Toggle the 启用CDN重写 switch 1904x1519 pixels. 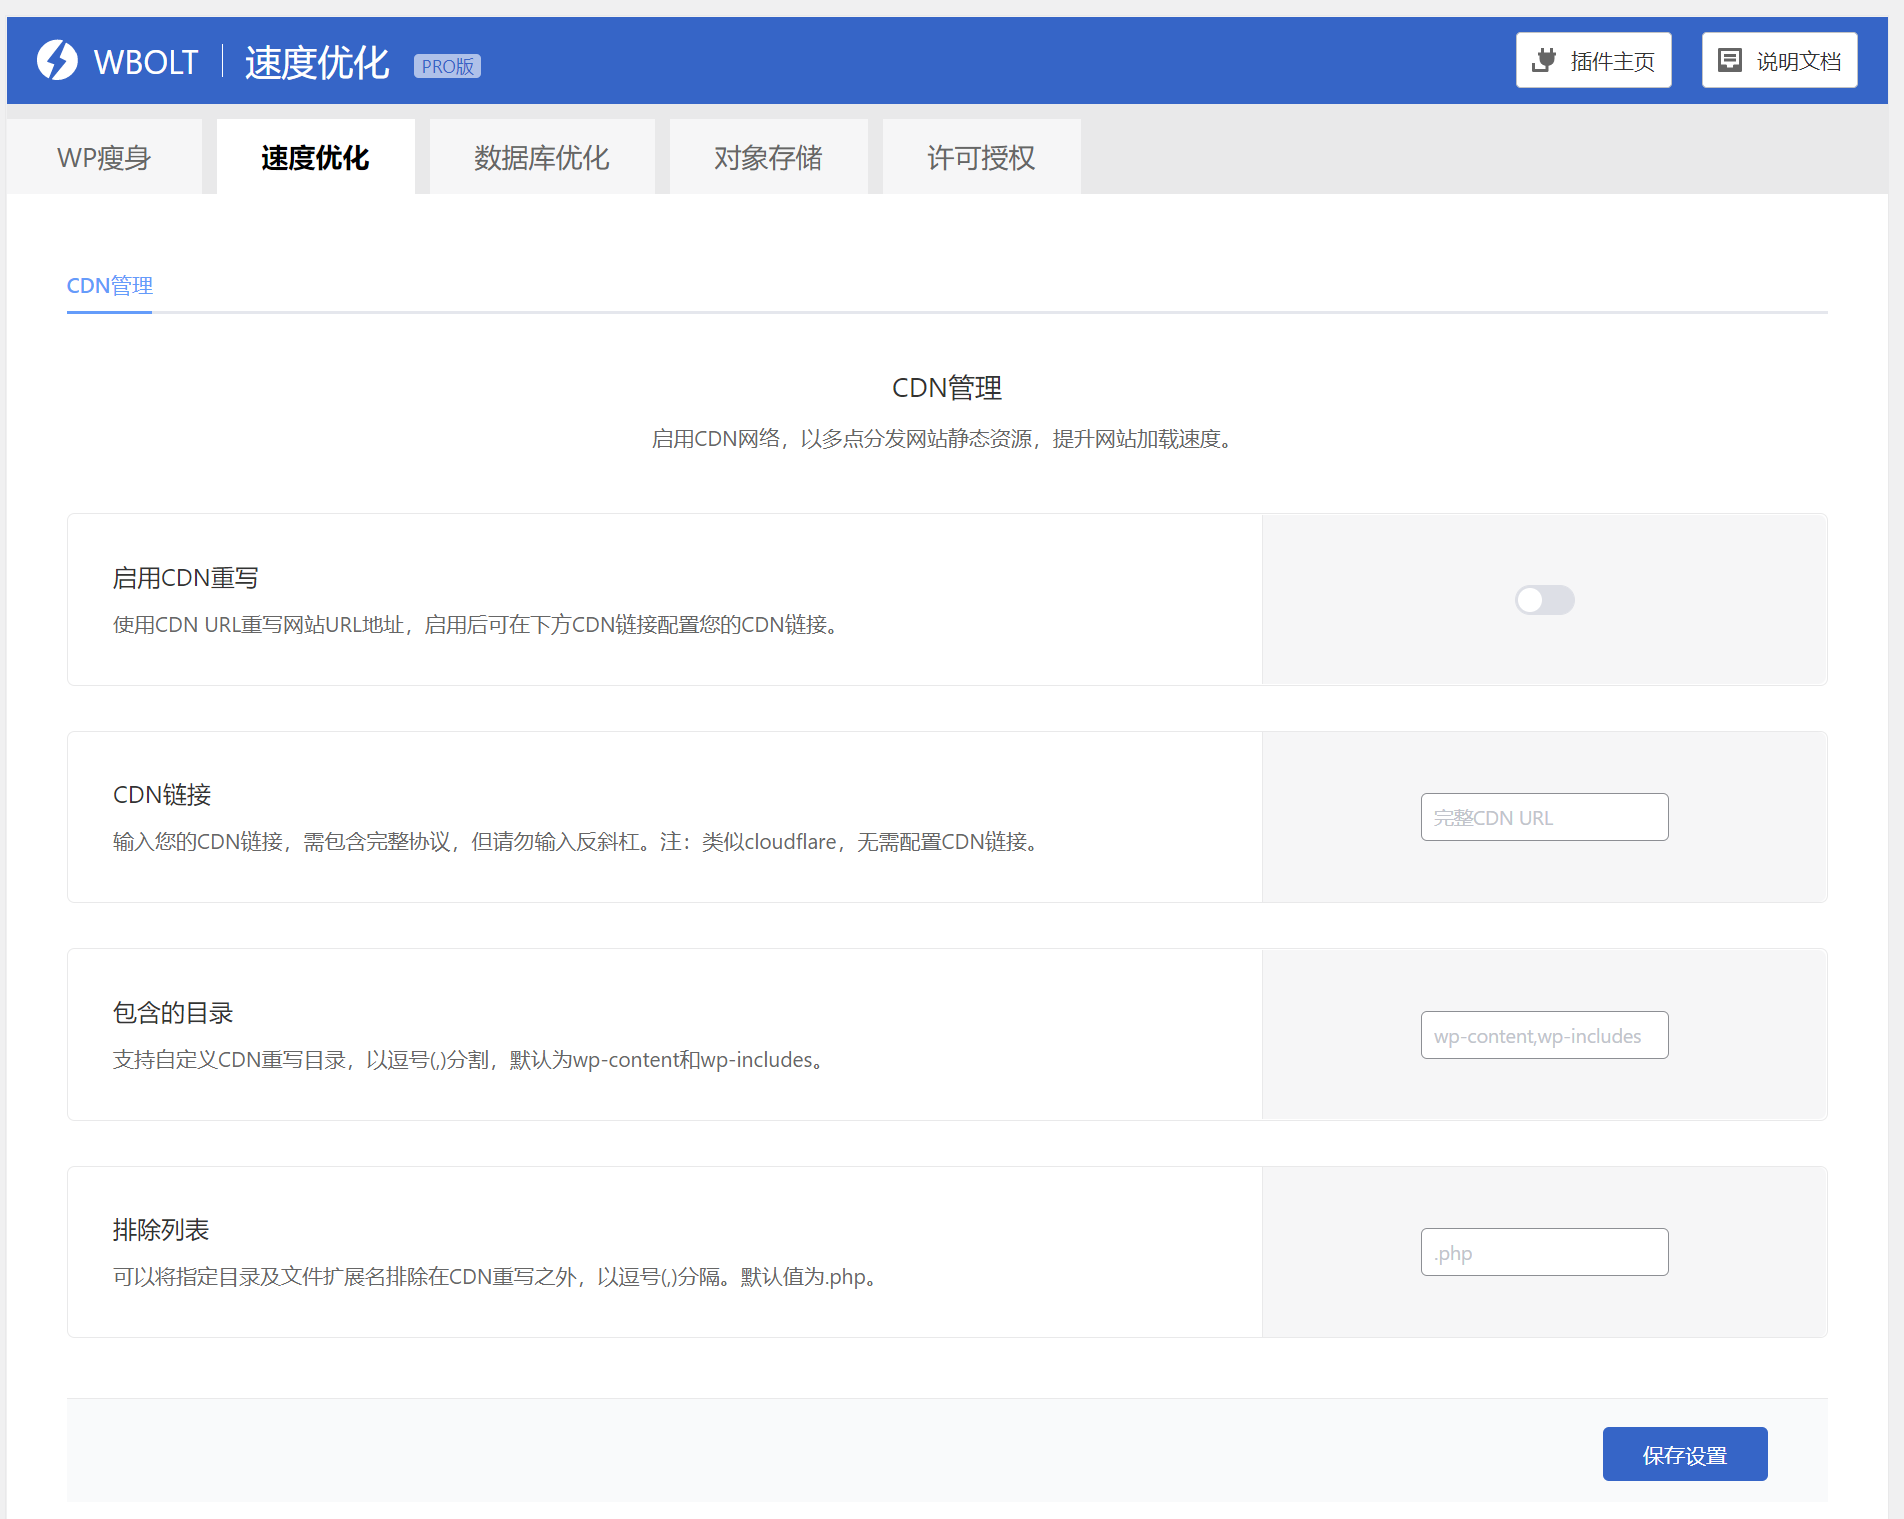(1544, 600)
